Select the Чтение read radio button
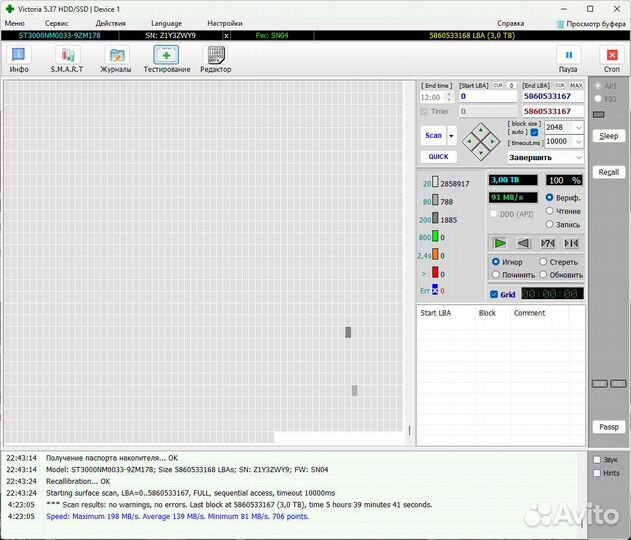631x540 pixels. (x=550, y=211)
